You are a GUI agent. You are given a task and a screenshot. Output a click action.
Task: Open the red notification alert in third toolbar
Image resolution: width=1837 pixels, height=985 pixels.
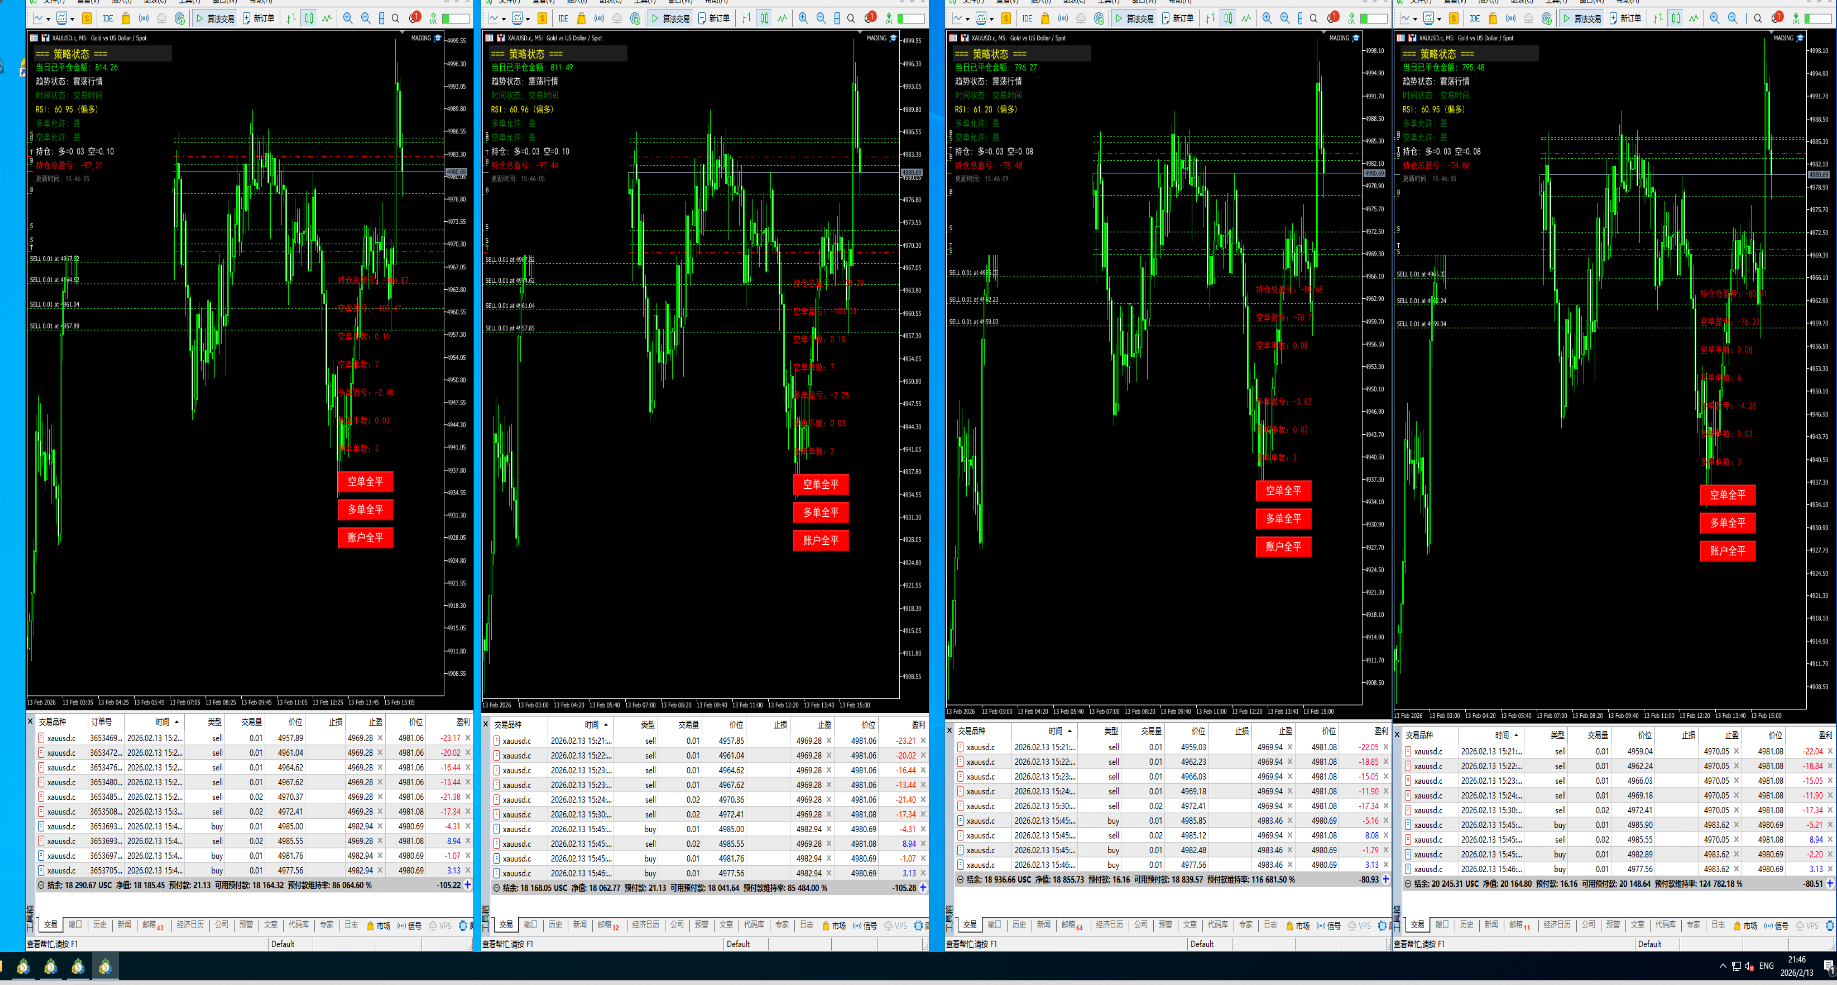pos(1334,18)
